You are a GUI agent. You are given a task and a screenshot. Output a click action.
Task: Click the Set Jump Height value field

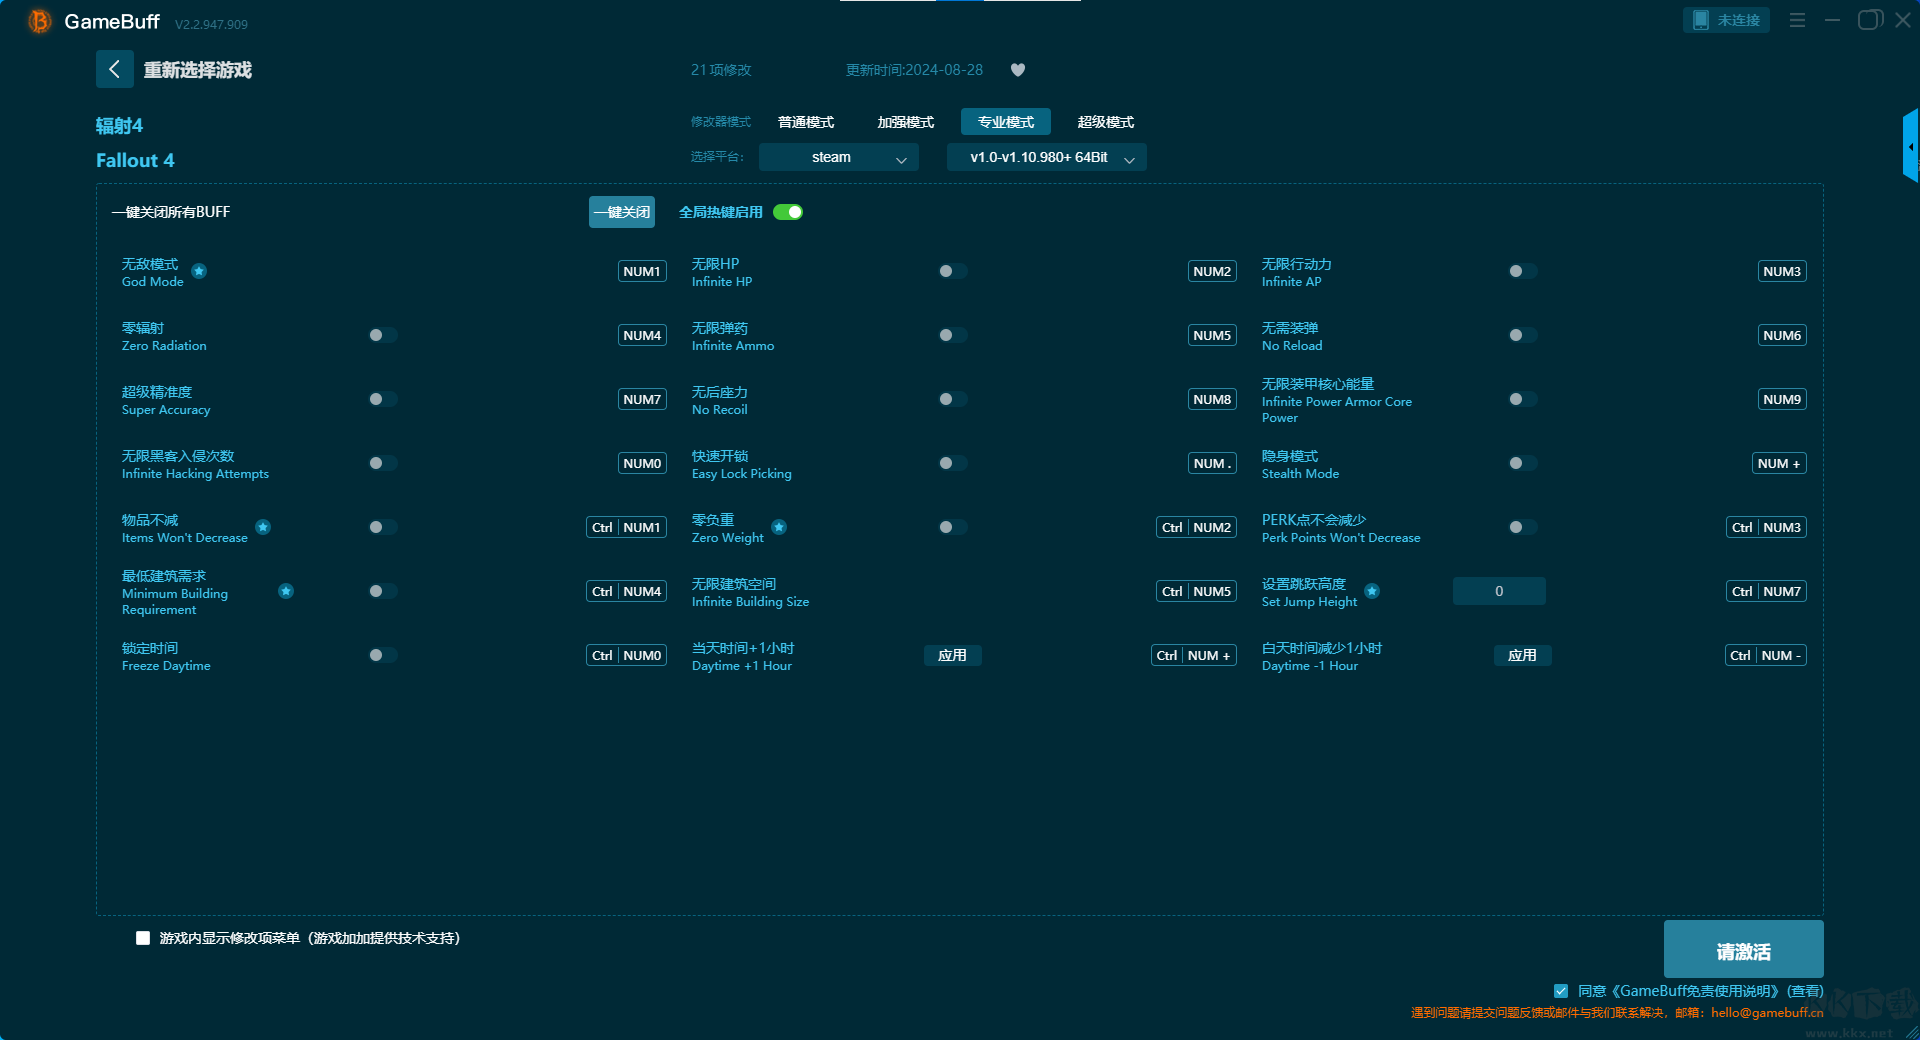coord(1498,591)
